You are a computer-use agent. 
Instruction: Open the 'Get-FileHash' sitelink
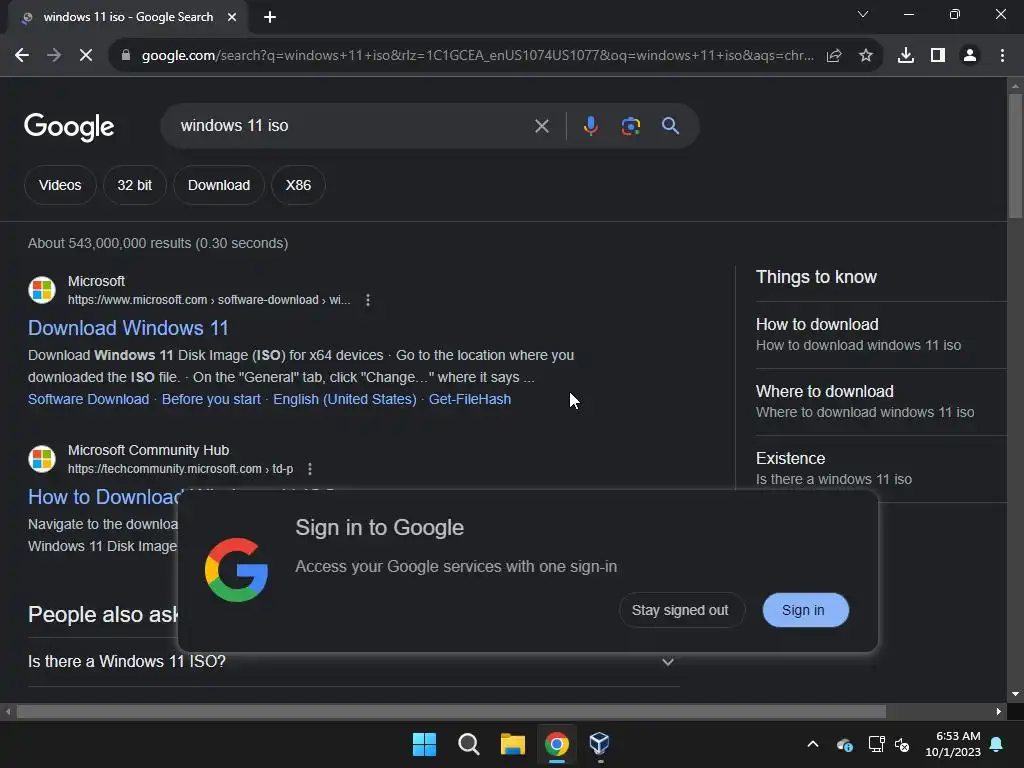pyautogui.click(x=470, y=399)
